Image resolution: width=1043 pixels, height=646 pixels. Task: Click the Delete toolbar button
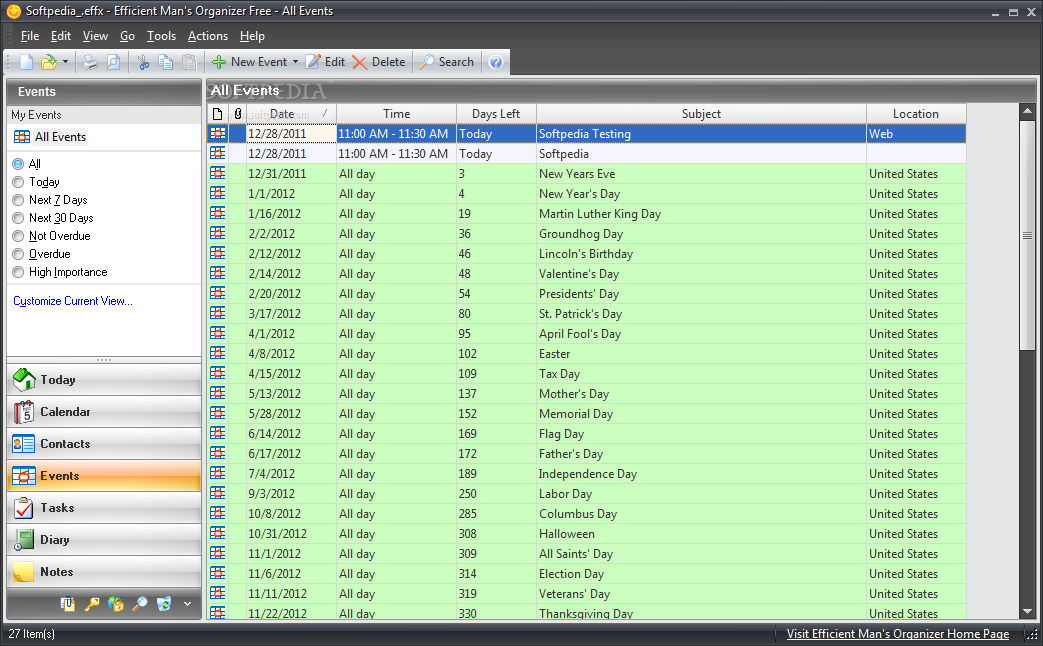click(378, 62)
